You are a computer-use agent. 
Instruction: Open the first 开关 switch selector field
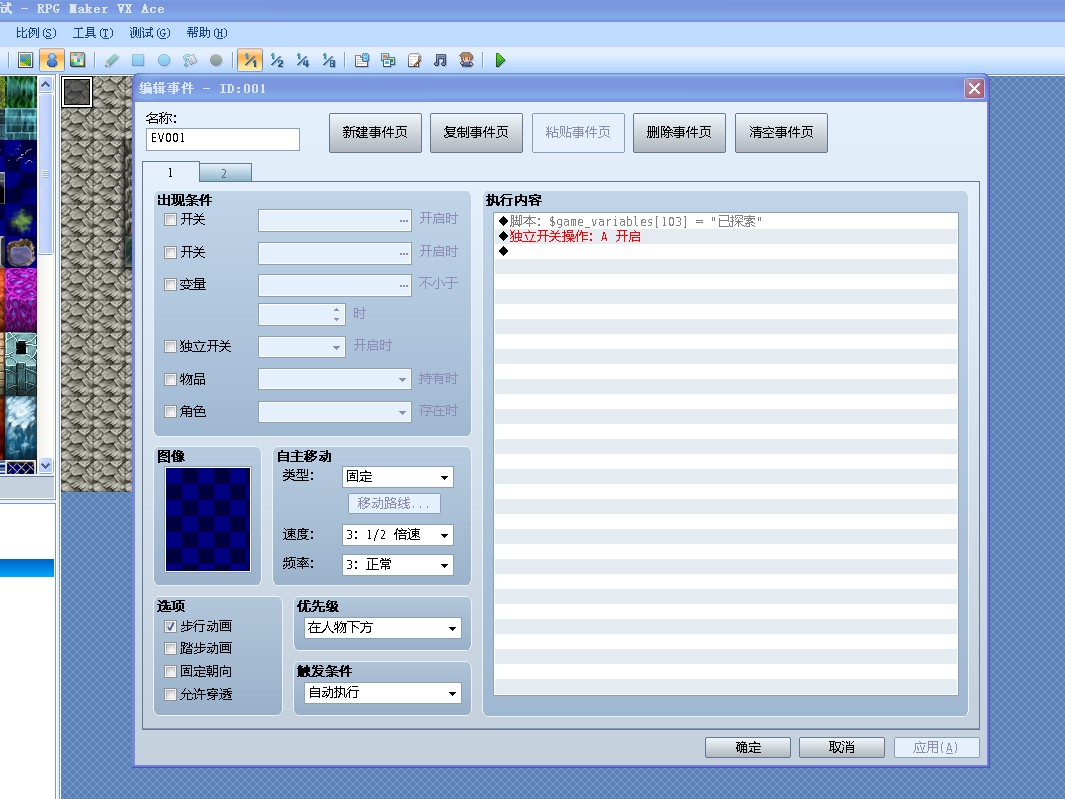(x=335, y=220)
